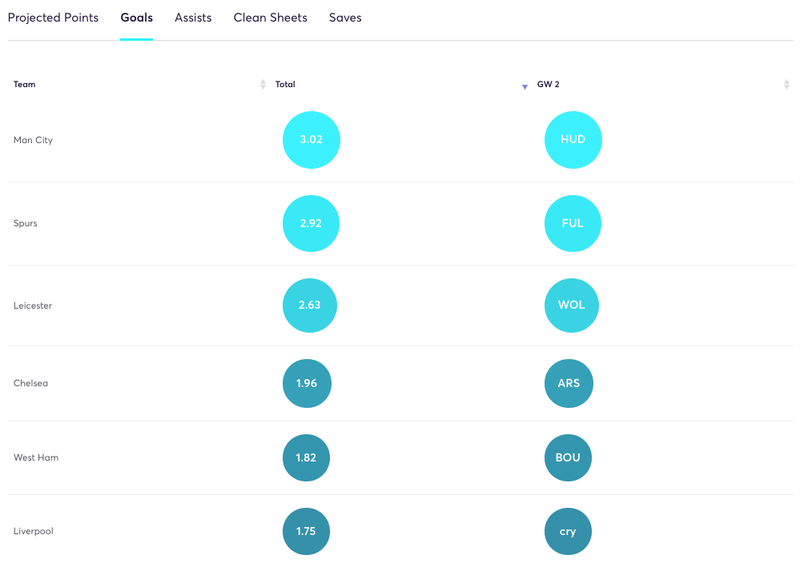Click the West Ham team row
This screenshot has width=800, height=563.
pos(401,458)
